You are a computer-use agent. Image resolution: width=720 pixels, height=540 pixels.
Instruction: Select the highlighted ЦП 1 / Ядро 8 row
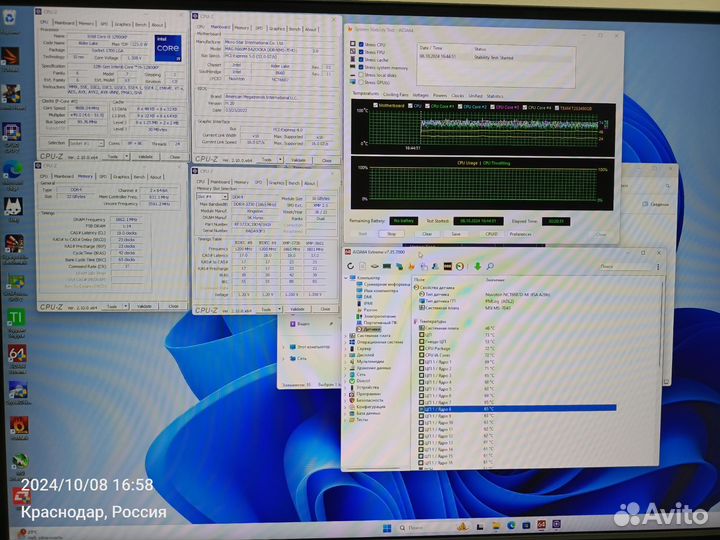coord(517,409)
